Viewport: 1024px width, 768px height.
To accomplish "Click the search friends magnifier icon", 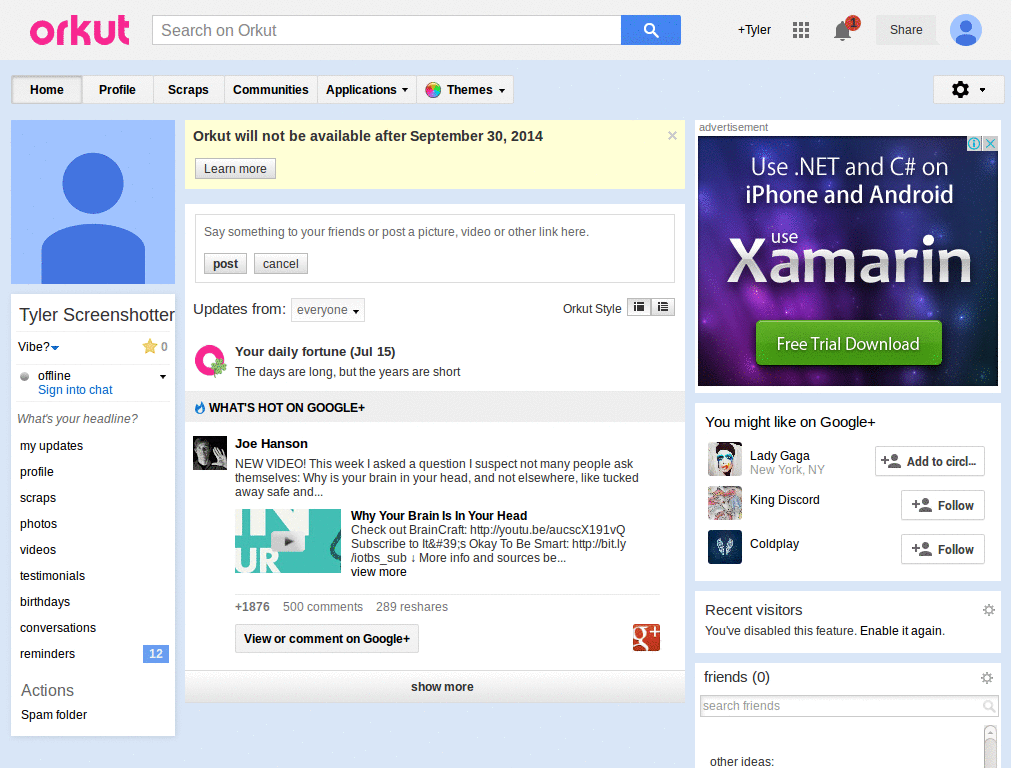I will click(x=989, y=706).
